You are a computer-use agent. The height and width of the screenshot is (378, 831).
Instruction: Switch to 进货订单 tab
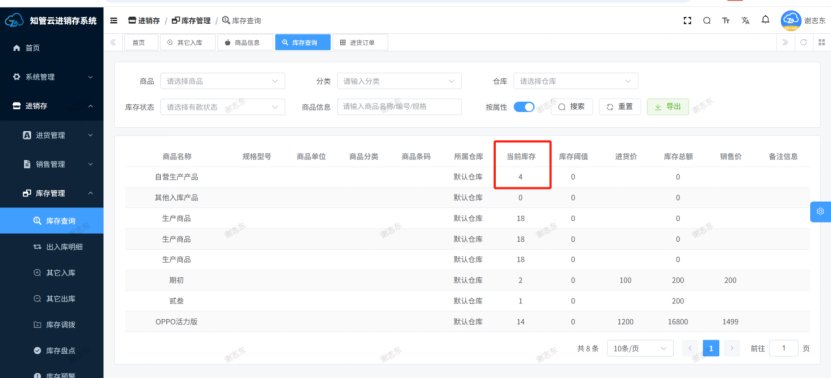tap(360, 42)
